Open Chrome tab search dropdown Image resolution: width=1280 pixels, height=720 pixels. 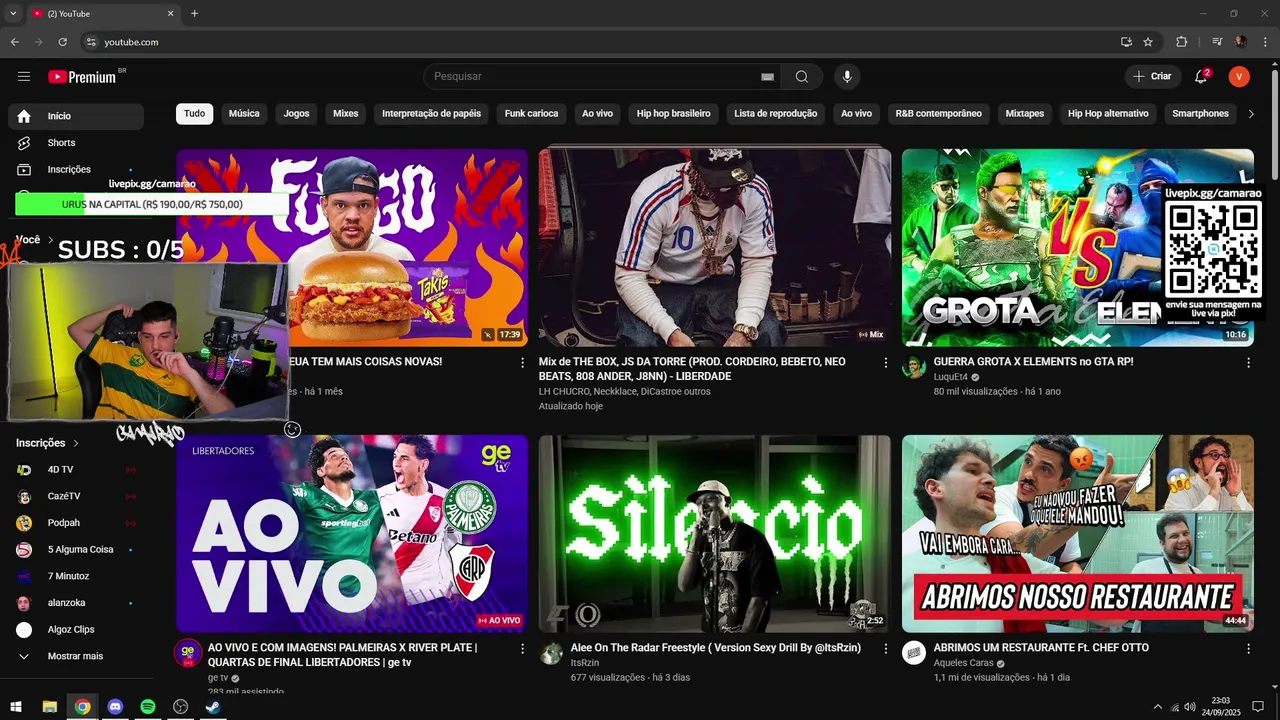[13, 14]
